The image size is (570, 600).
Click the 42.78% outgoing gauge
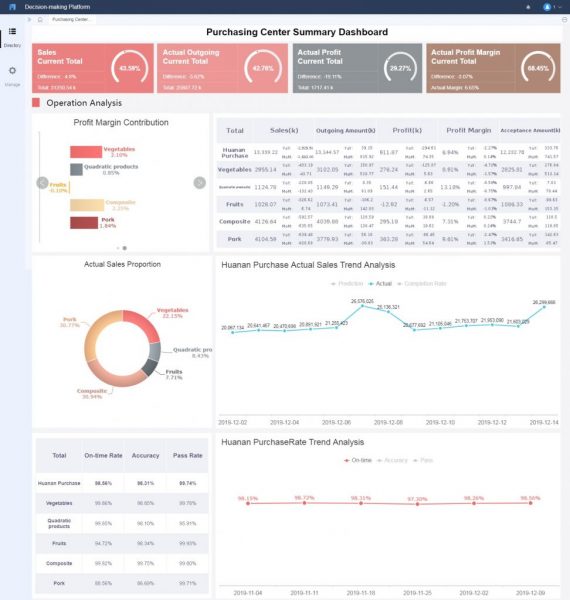click(x=263, y=68)
